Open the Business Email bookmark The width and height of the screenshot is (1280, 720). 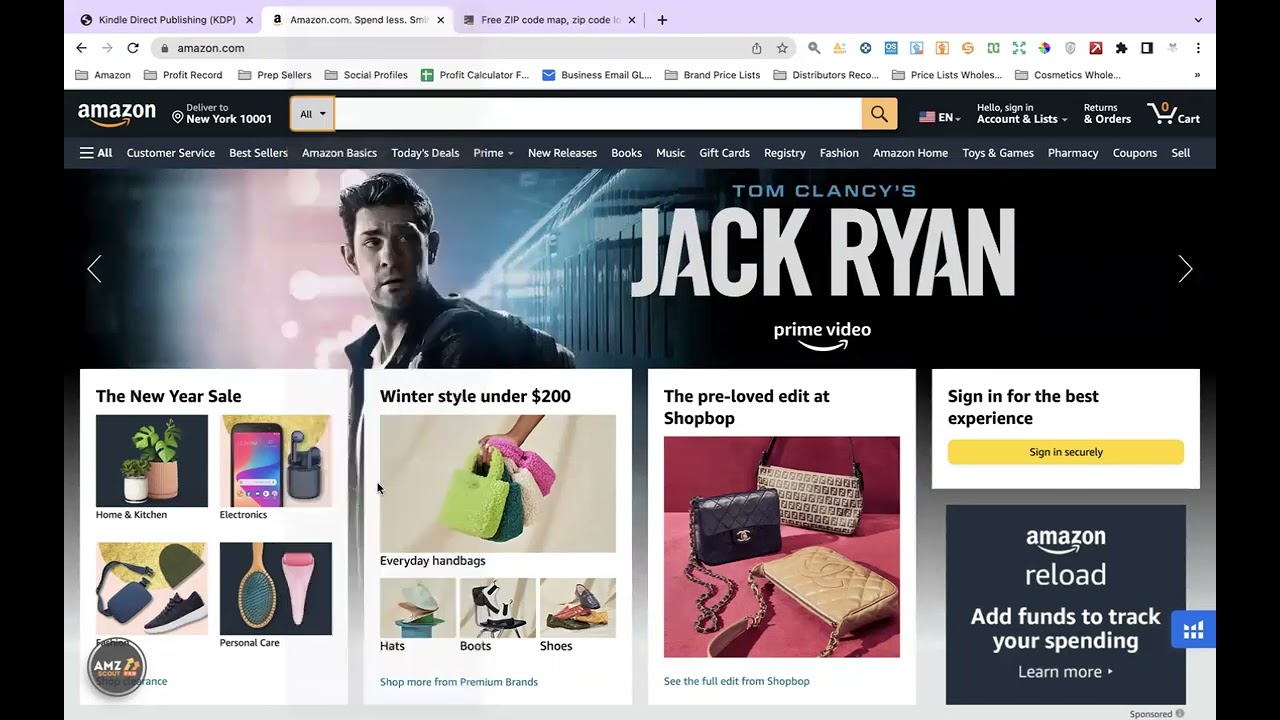[597, 75]
